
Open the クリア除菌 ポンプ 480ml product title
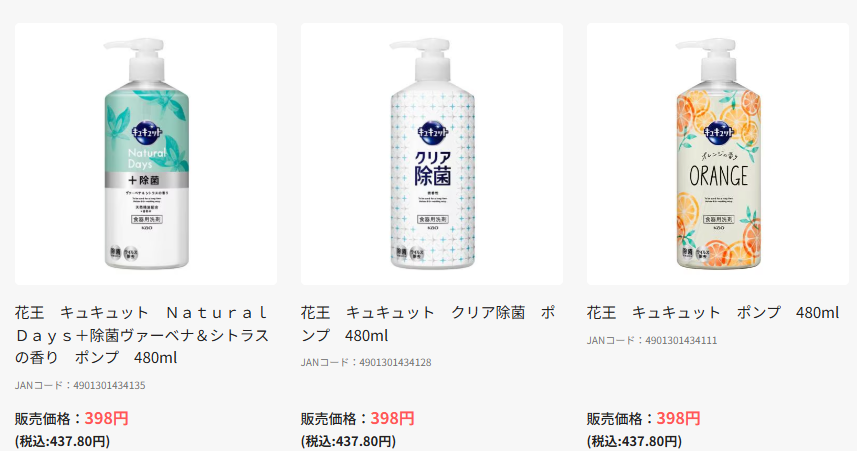point(428,324)
